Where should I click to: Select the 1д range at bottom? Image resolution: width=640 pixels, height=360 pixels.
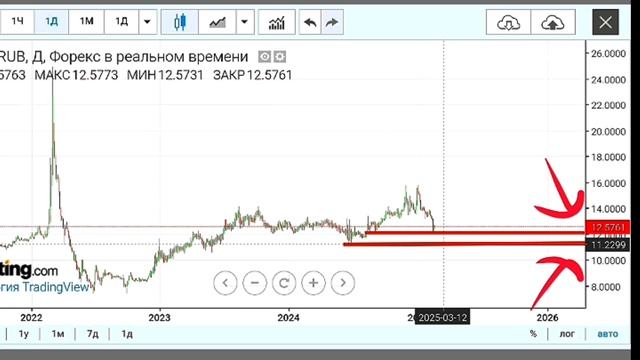coord(127,334)
